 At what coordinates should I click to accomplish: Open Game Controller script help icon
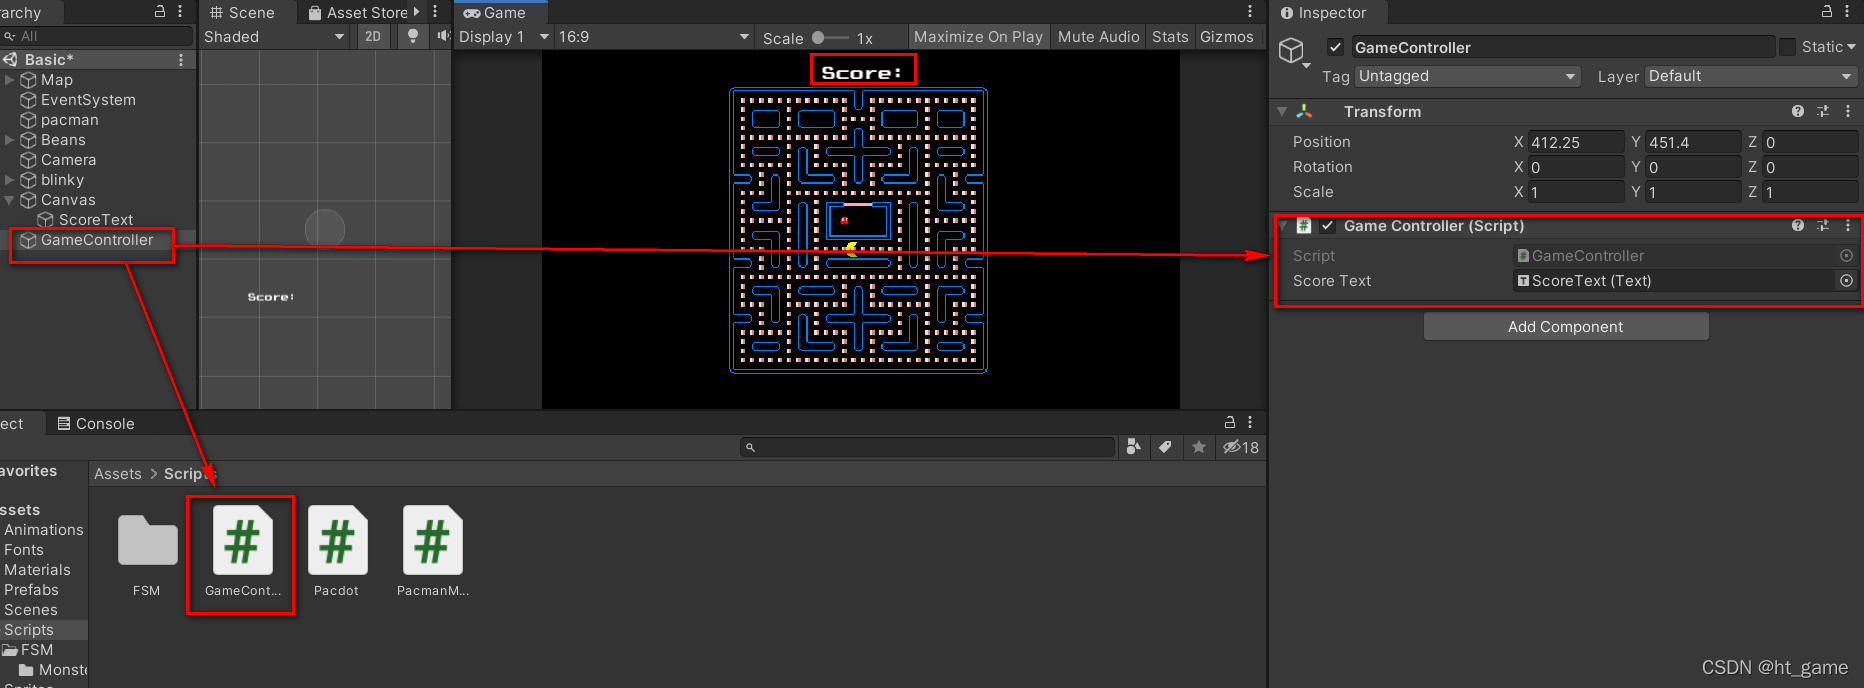(x=1798, y=225)
